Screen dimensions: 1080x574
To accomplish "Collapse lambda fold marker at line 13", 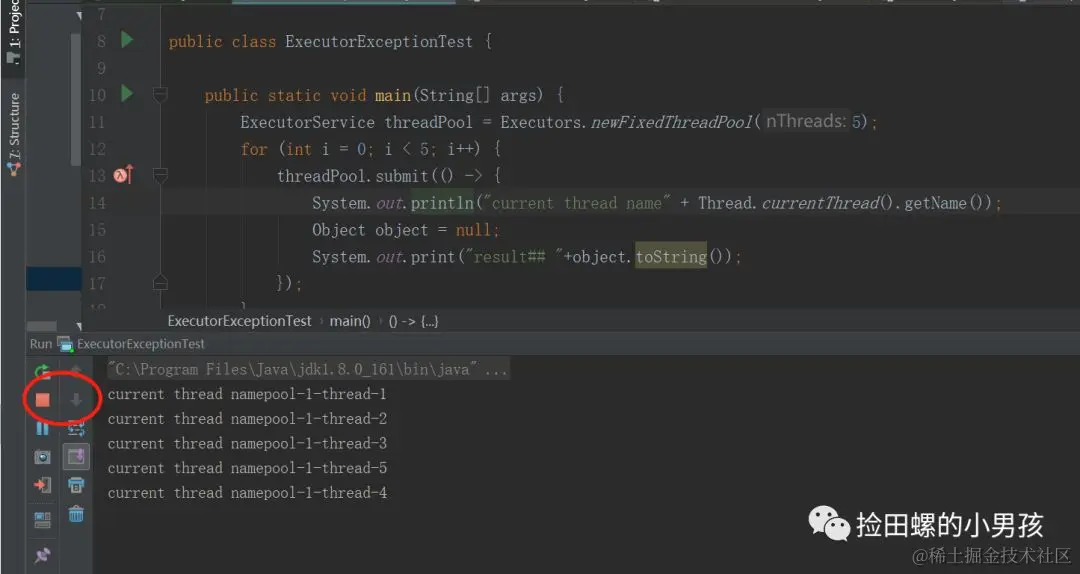I will click(160, 175).
